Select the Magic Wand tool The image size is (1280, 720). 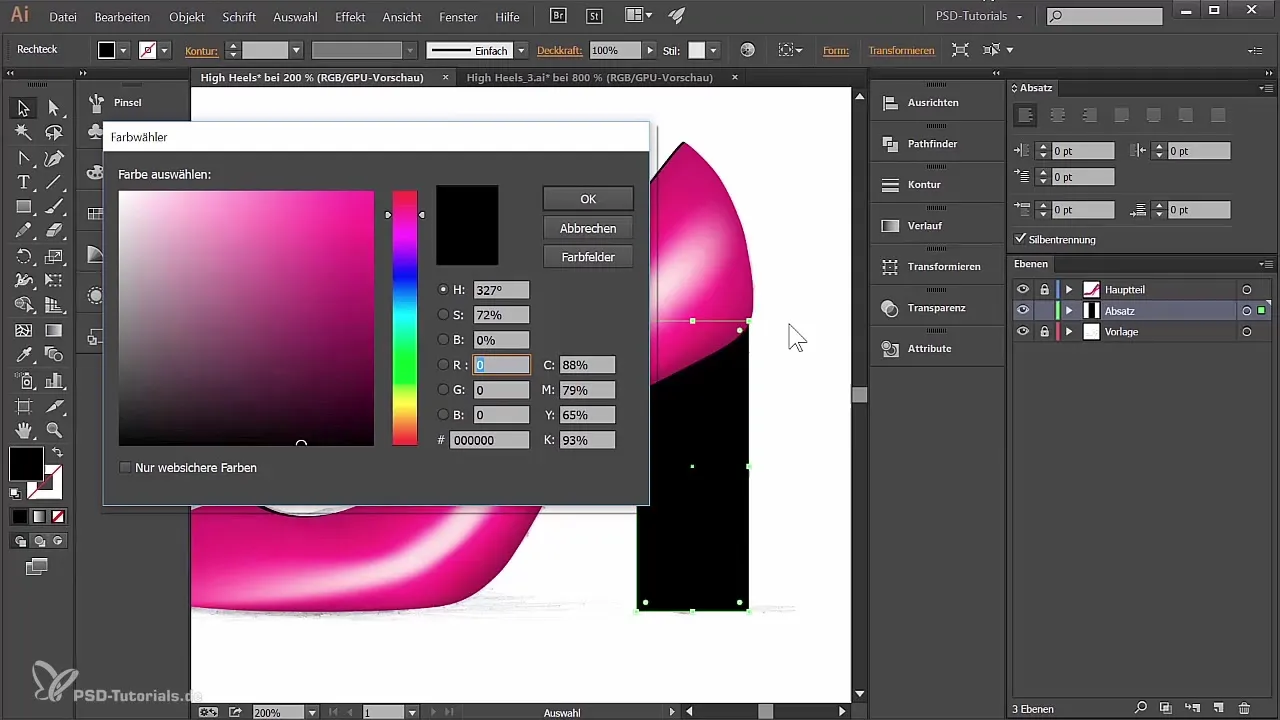(x=23, y=132)
